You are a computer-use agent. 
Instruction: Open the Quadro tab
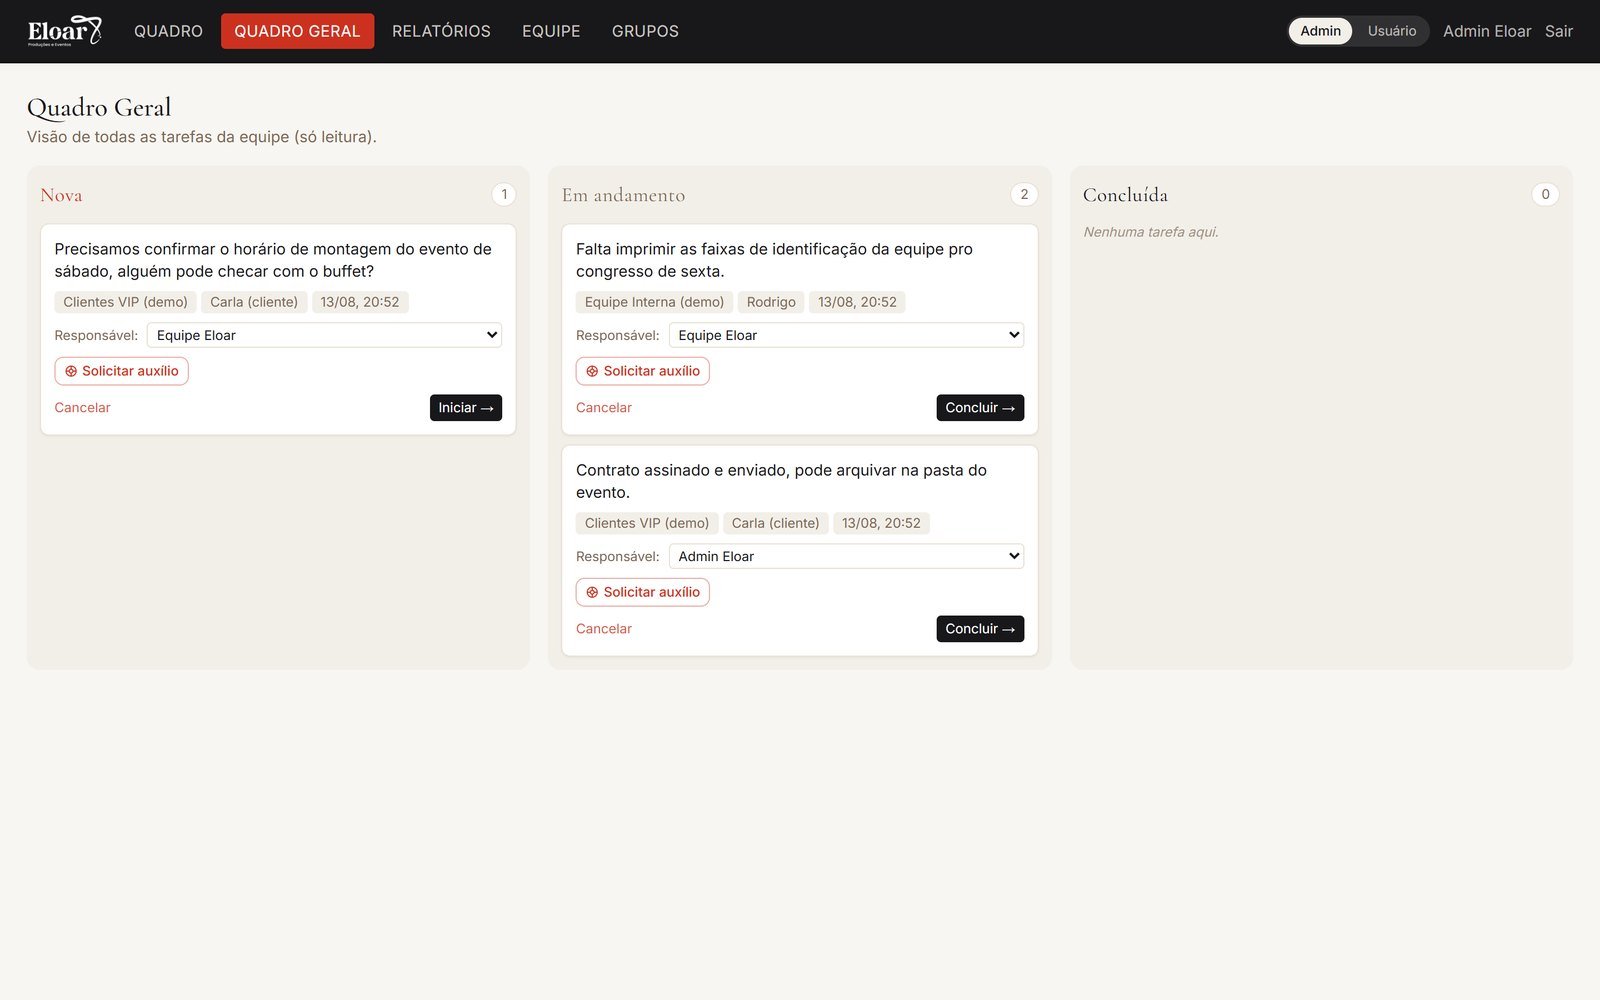[168, 31]
